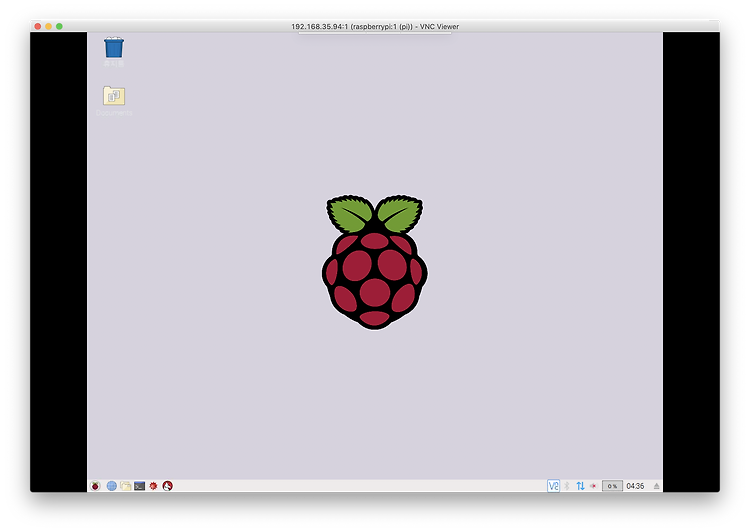Open the network arrows tray icon
Viewport: 750px width, 532px height.
[580, 486]
